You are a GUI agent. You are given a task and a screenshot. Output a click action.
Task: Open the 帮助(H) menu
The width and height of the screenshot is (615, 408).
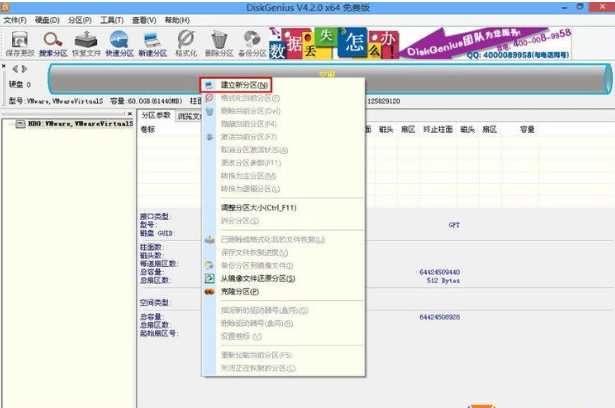coord(176,20)
